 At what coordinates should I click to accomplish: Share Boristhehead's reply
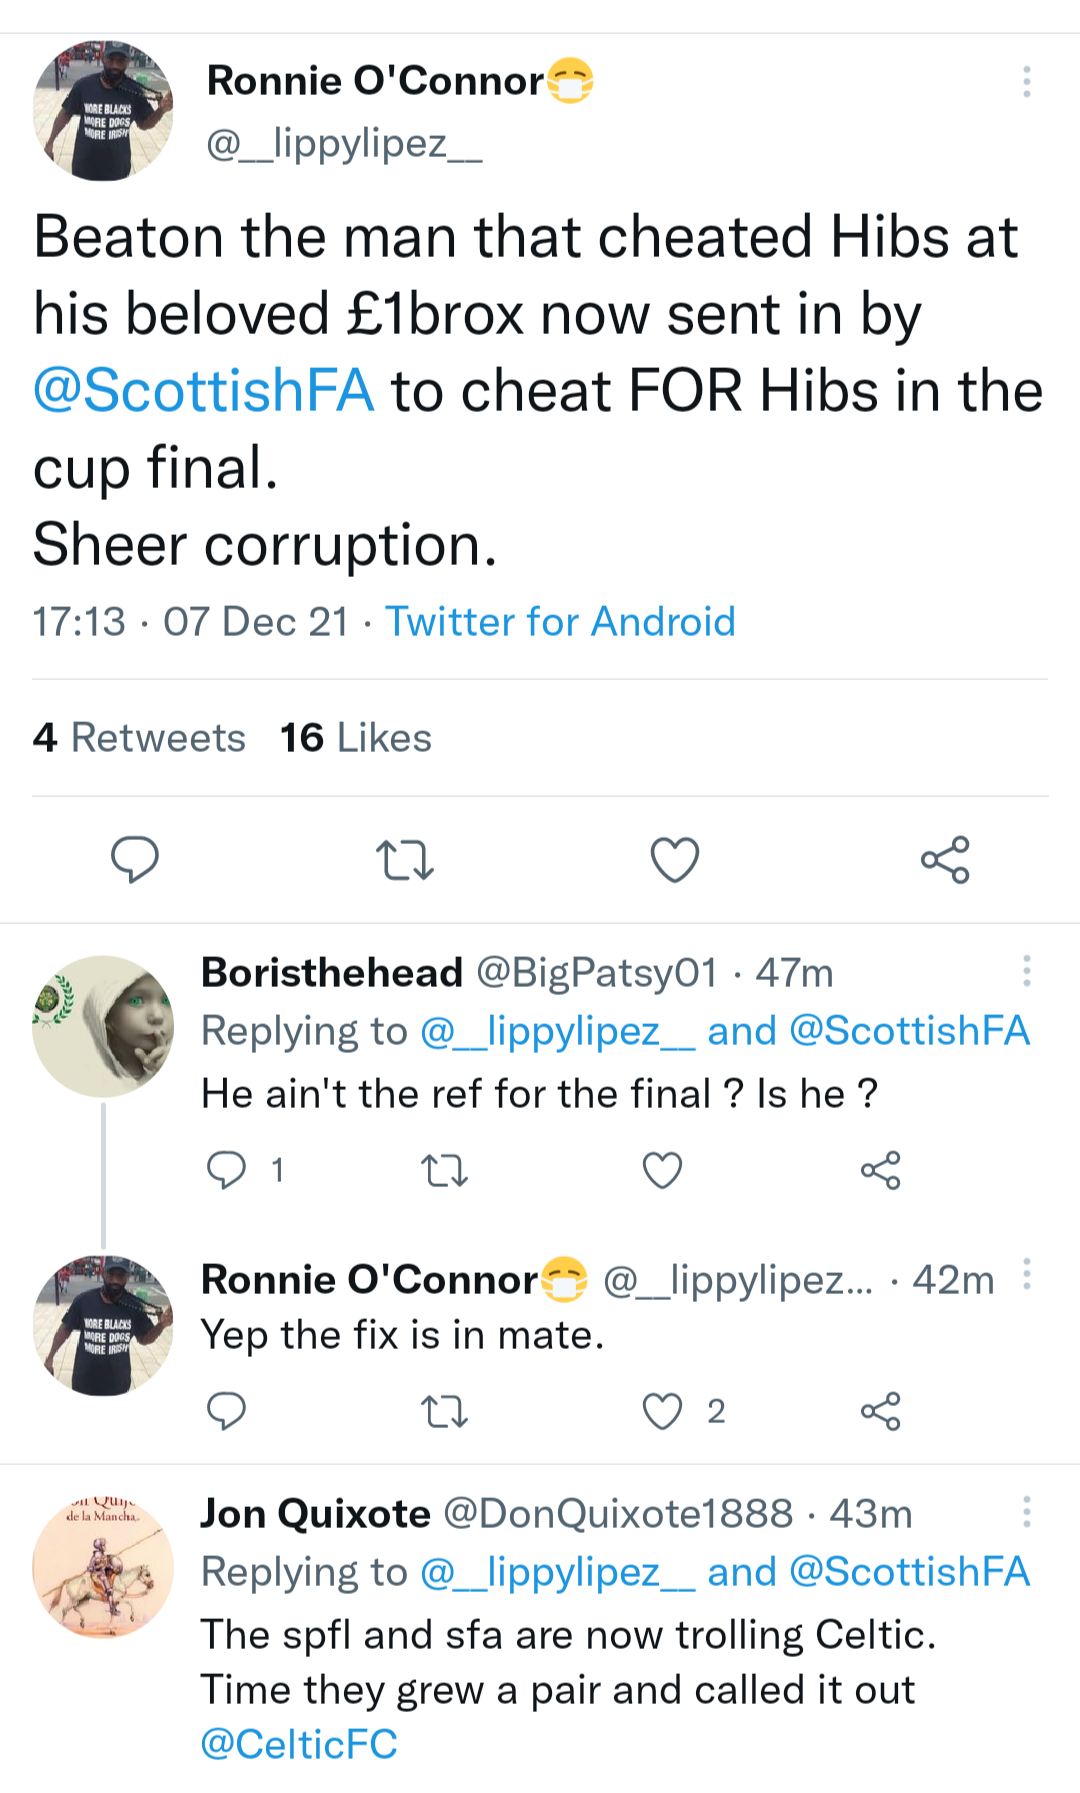click(880, 1169)
